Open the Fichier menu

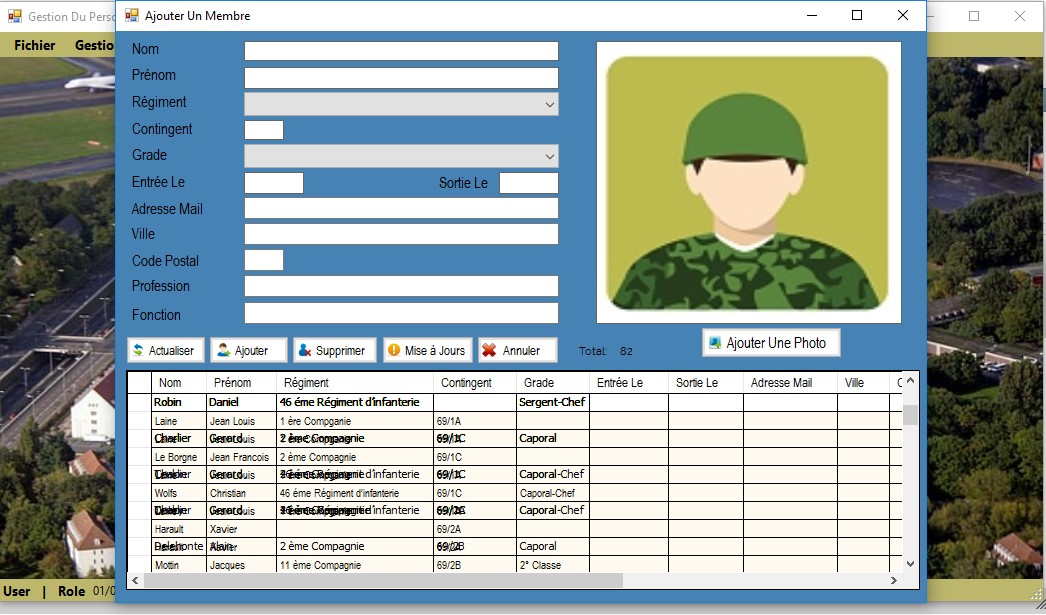[35, 45]
